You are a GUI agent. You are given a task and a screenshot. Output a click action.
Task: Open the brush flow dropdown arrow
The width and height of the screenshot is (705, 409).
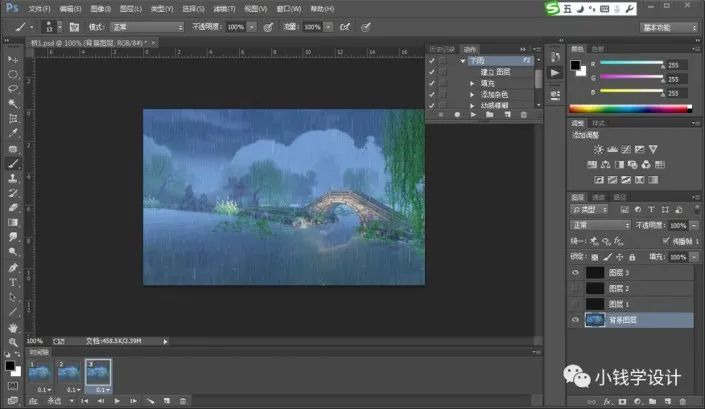(329, 27)
